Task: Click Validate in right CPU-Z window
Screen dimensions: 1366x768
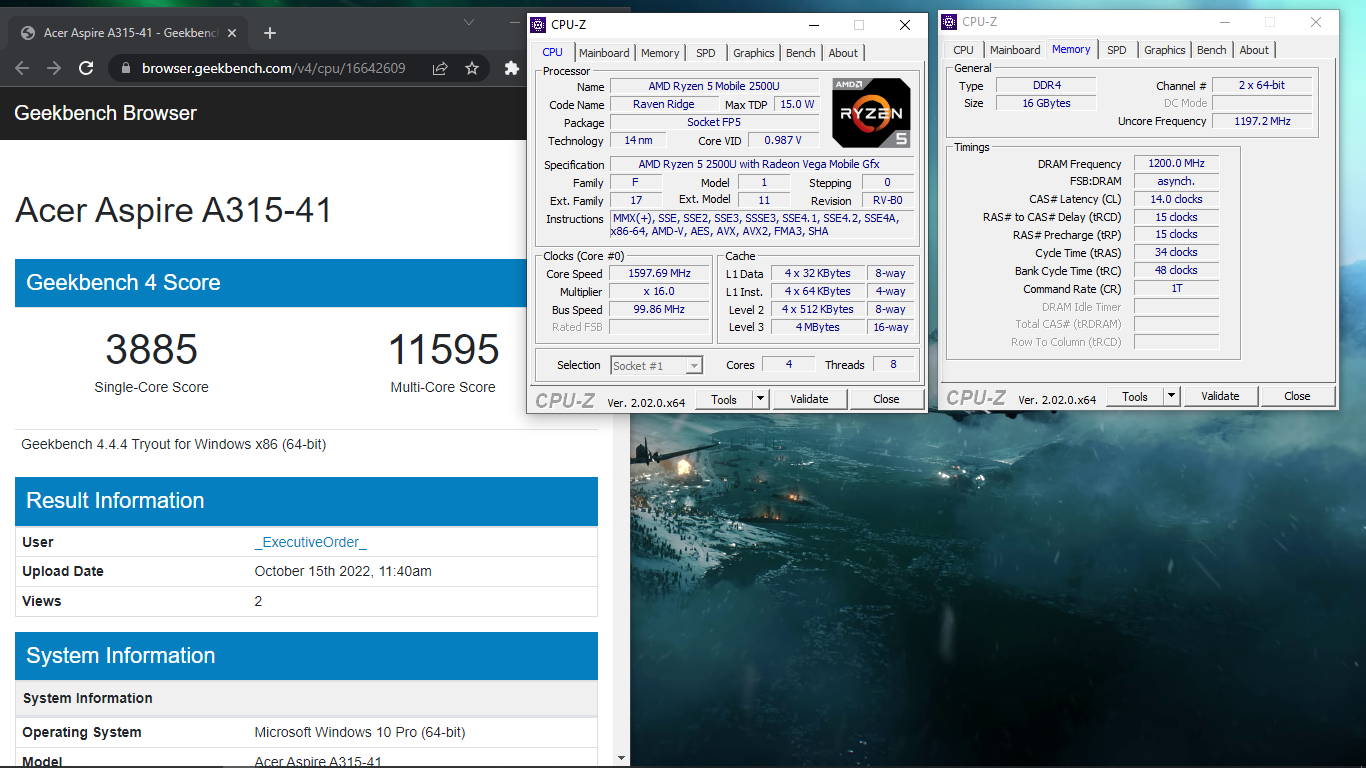Action: 1220,396
